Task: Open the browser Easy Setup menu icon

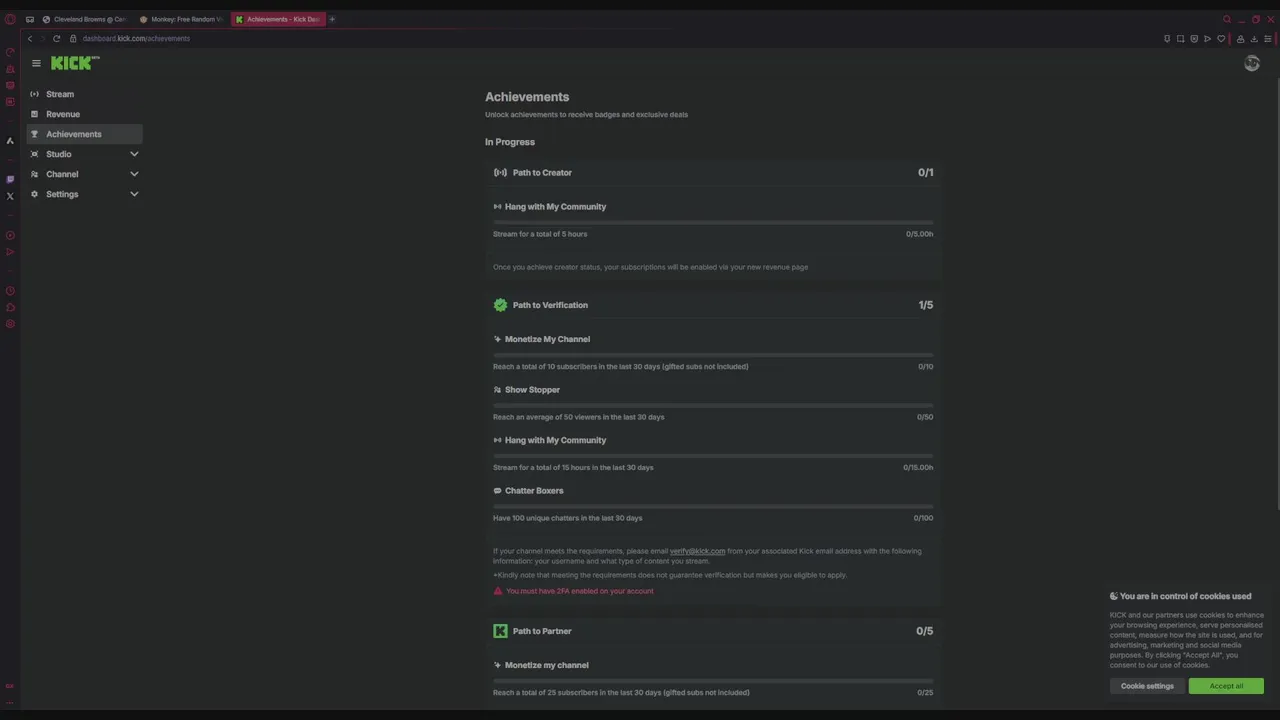Action: [1268, 39]
